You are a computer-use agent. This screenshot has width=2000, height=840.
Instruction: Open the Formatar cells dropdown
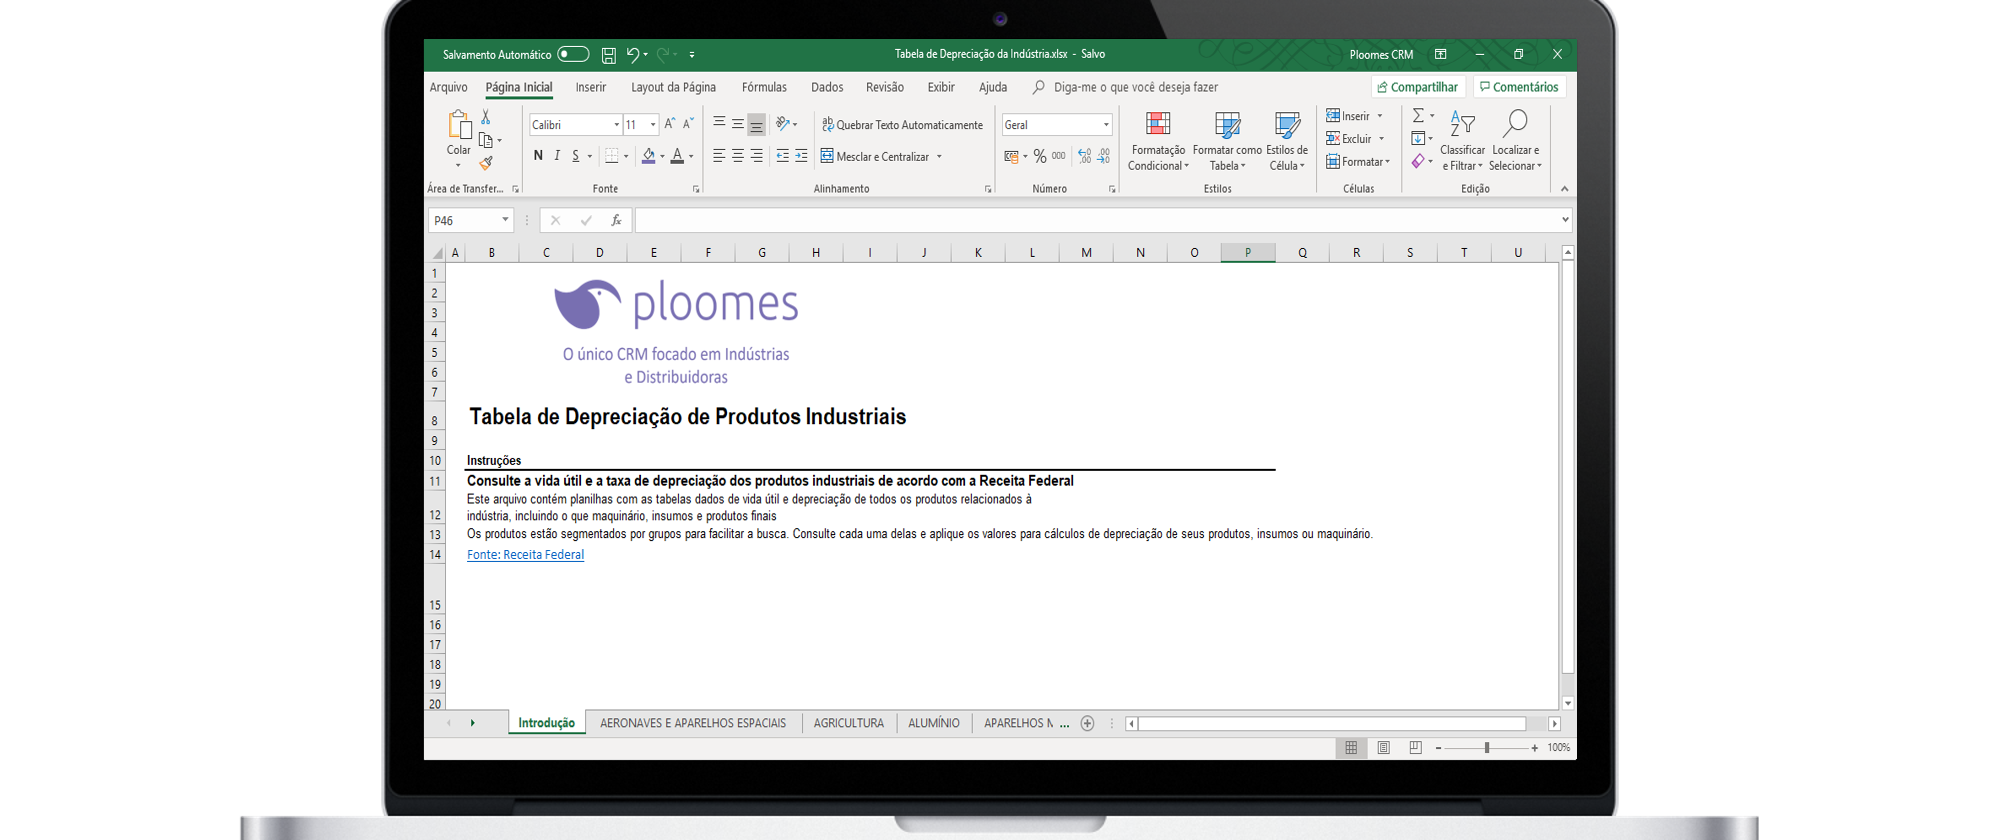click(1358, 162)
